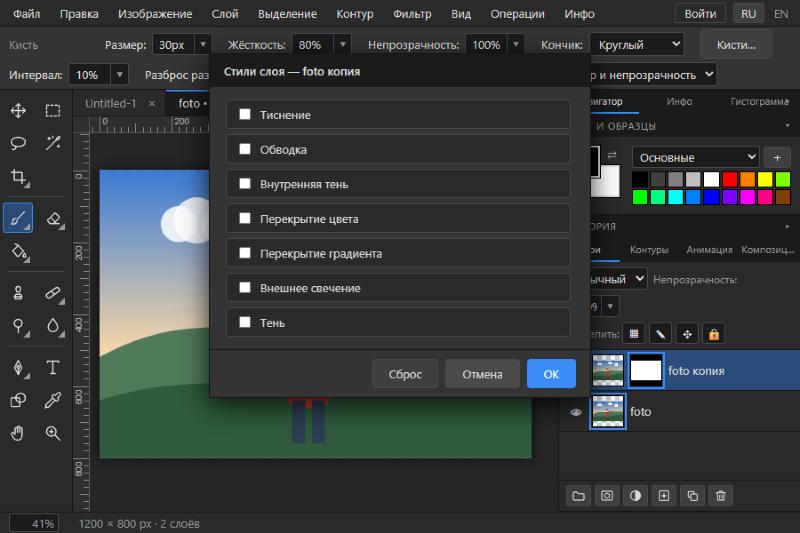Click the Войти login button
The width and height of the screenshot is (800, 533).
[700, 14]
